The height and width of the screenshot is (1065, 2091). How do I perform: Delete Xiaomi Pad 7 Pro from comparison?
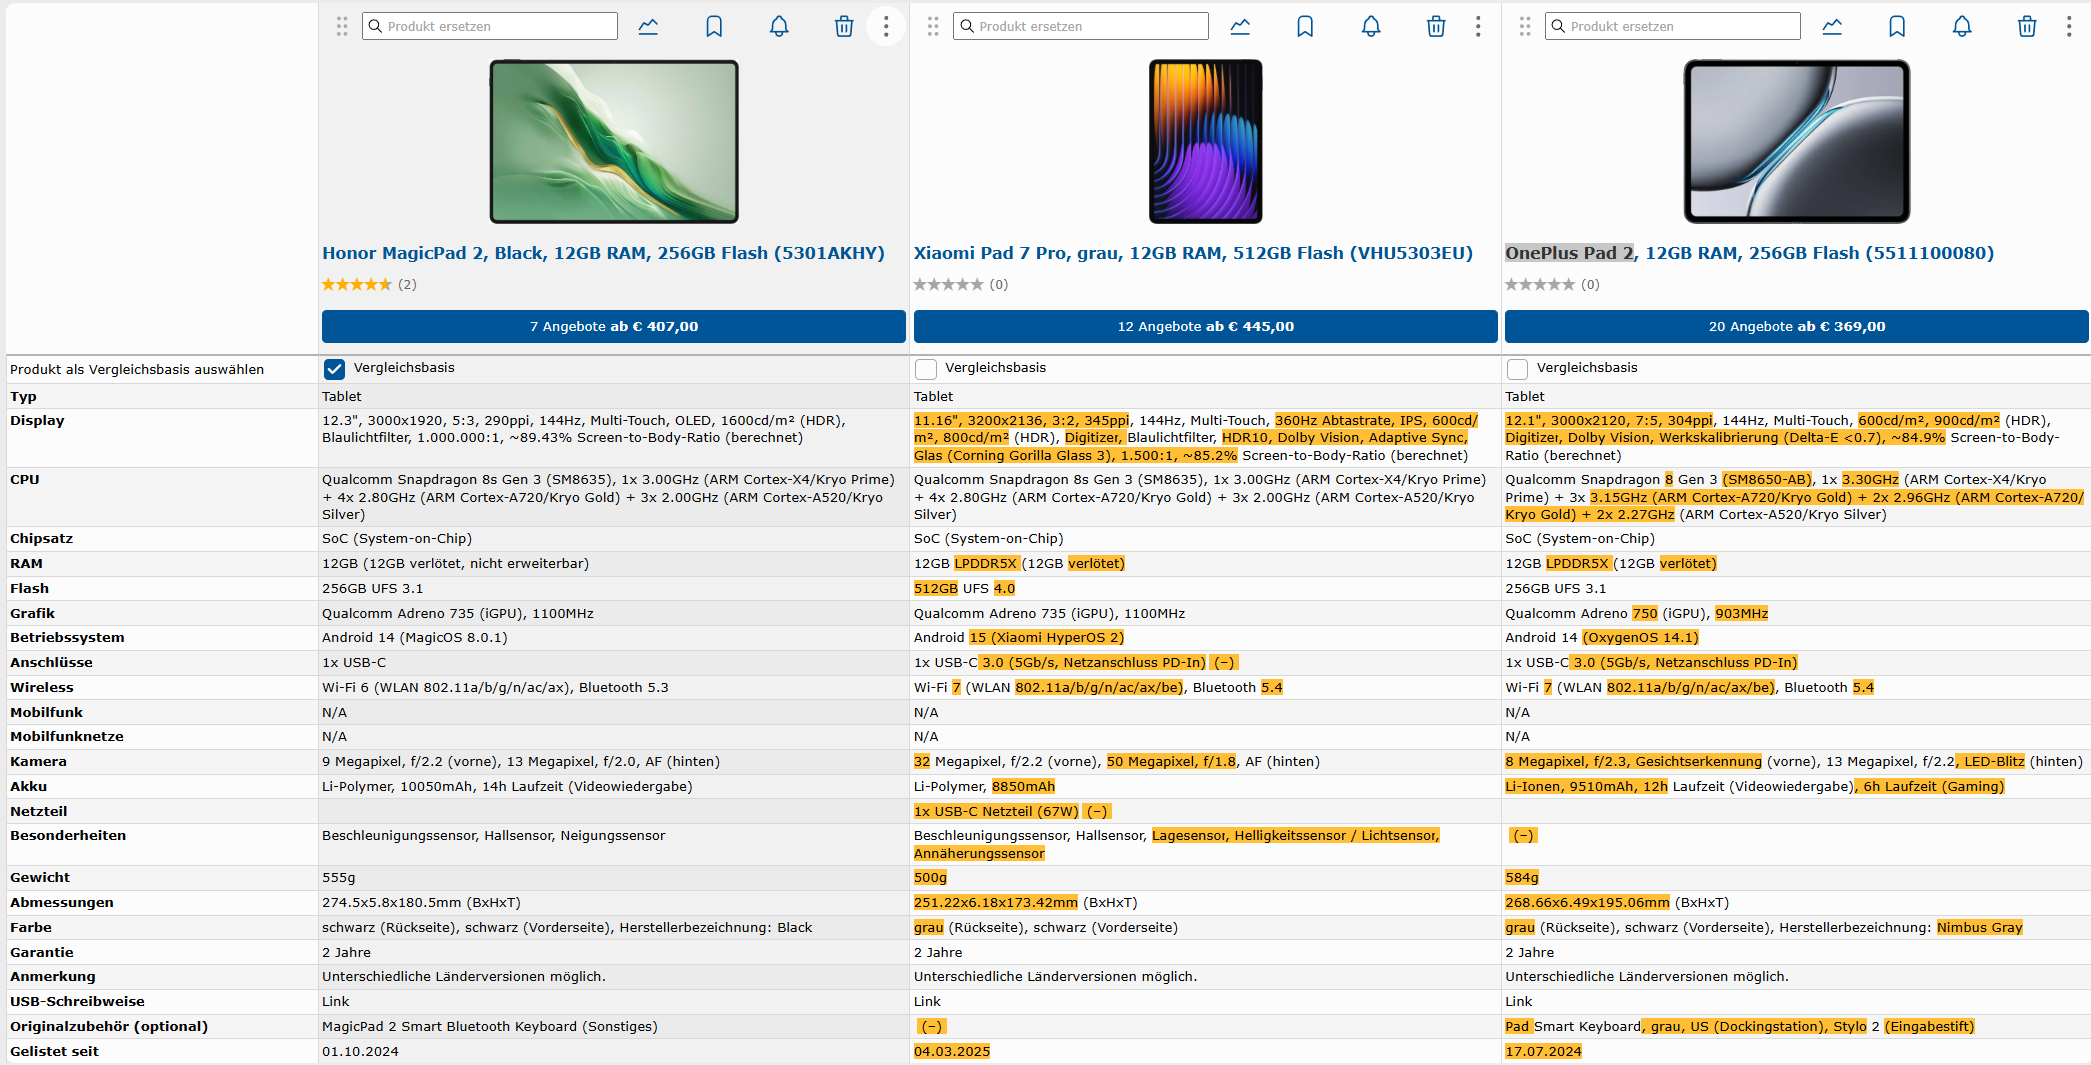click(1436, 27)
